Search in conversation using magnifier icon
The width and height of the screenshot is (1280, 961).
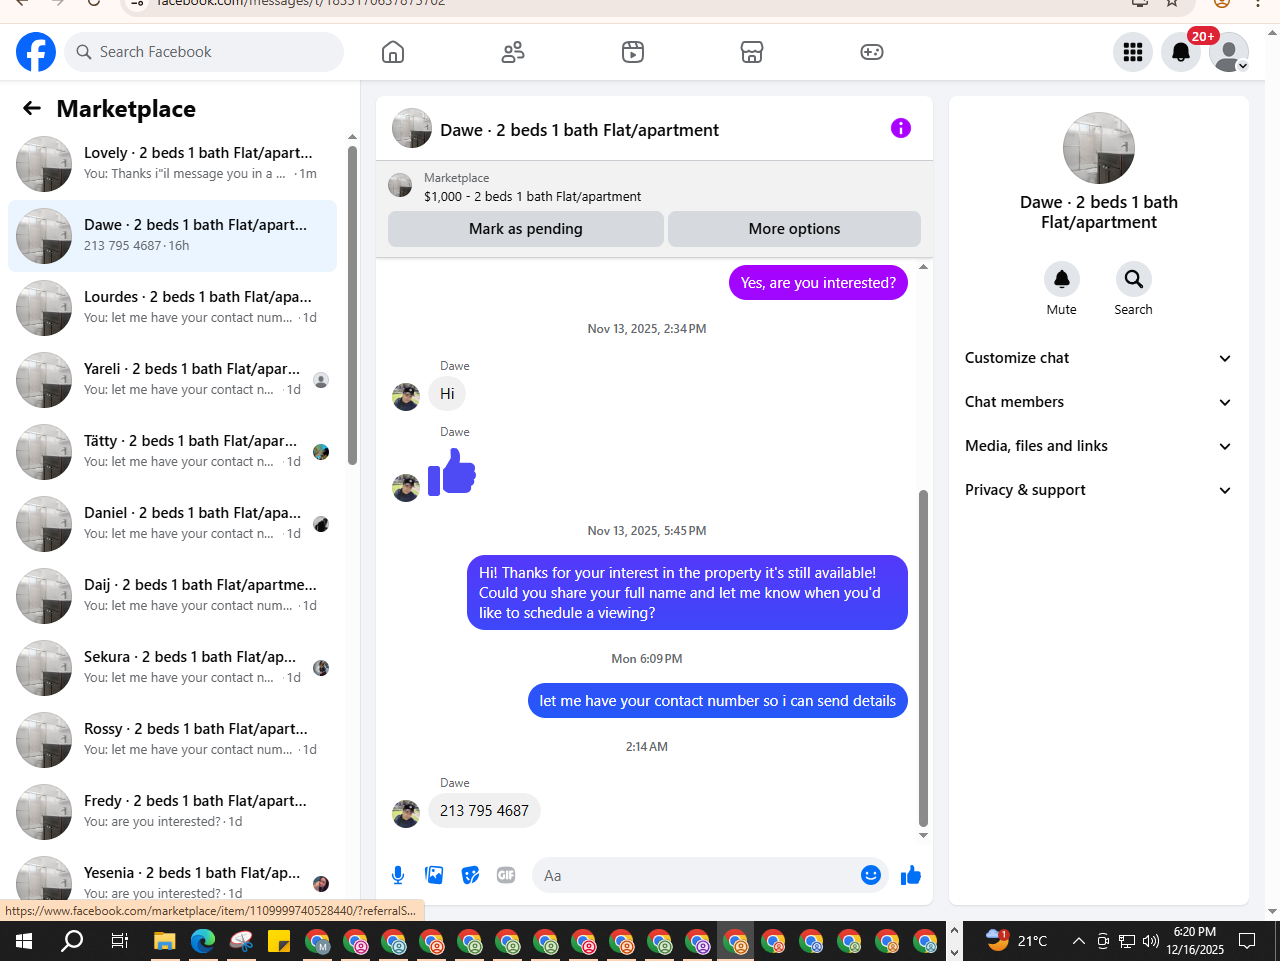pos(1133,279)
